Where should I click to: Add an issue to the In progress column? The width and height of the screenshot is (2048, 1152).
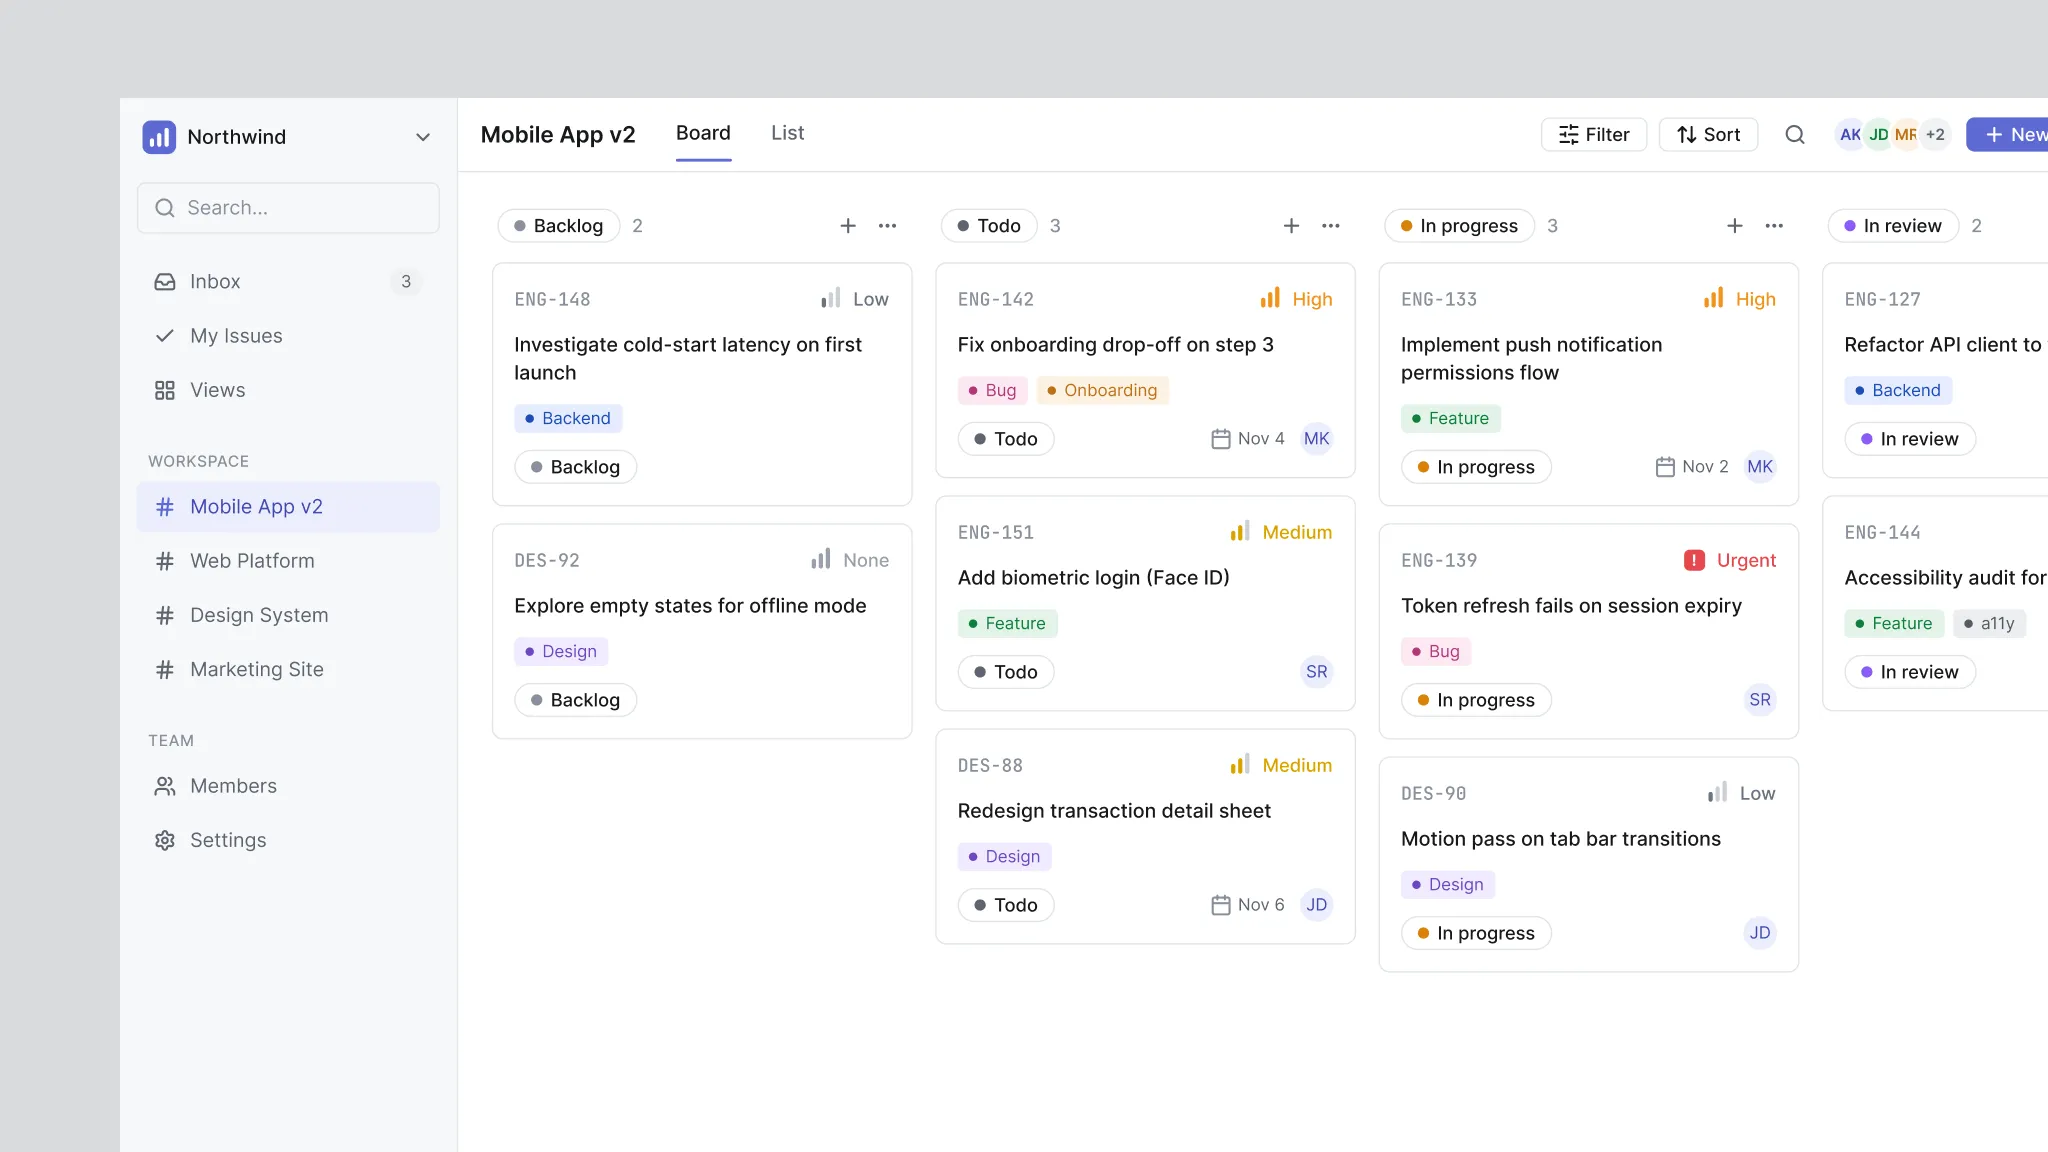click(x=1735, y=226)
